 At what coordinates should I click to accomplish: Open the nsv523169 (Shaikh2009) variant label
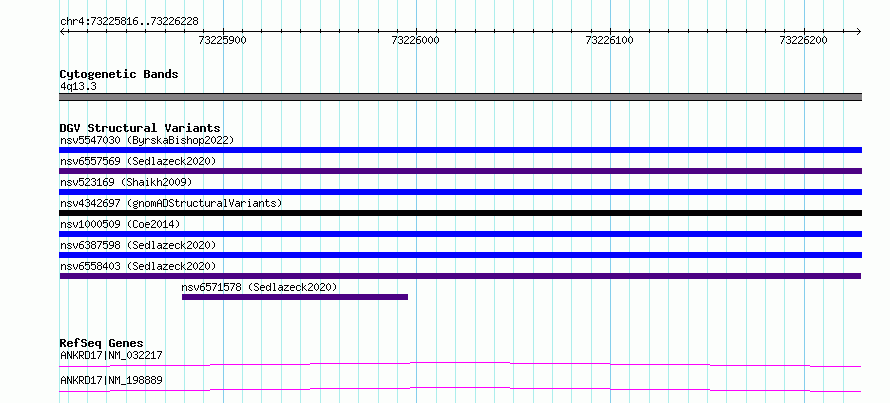point(126,182)
